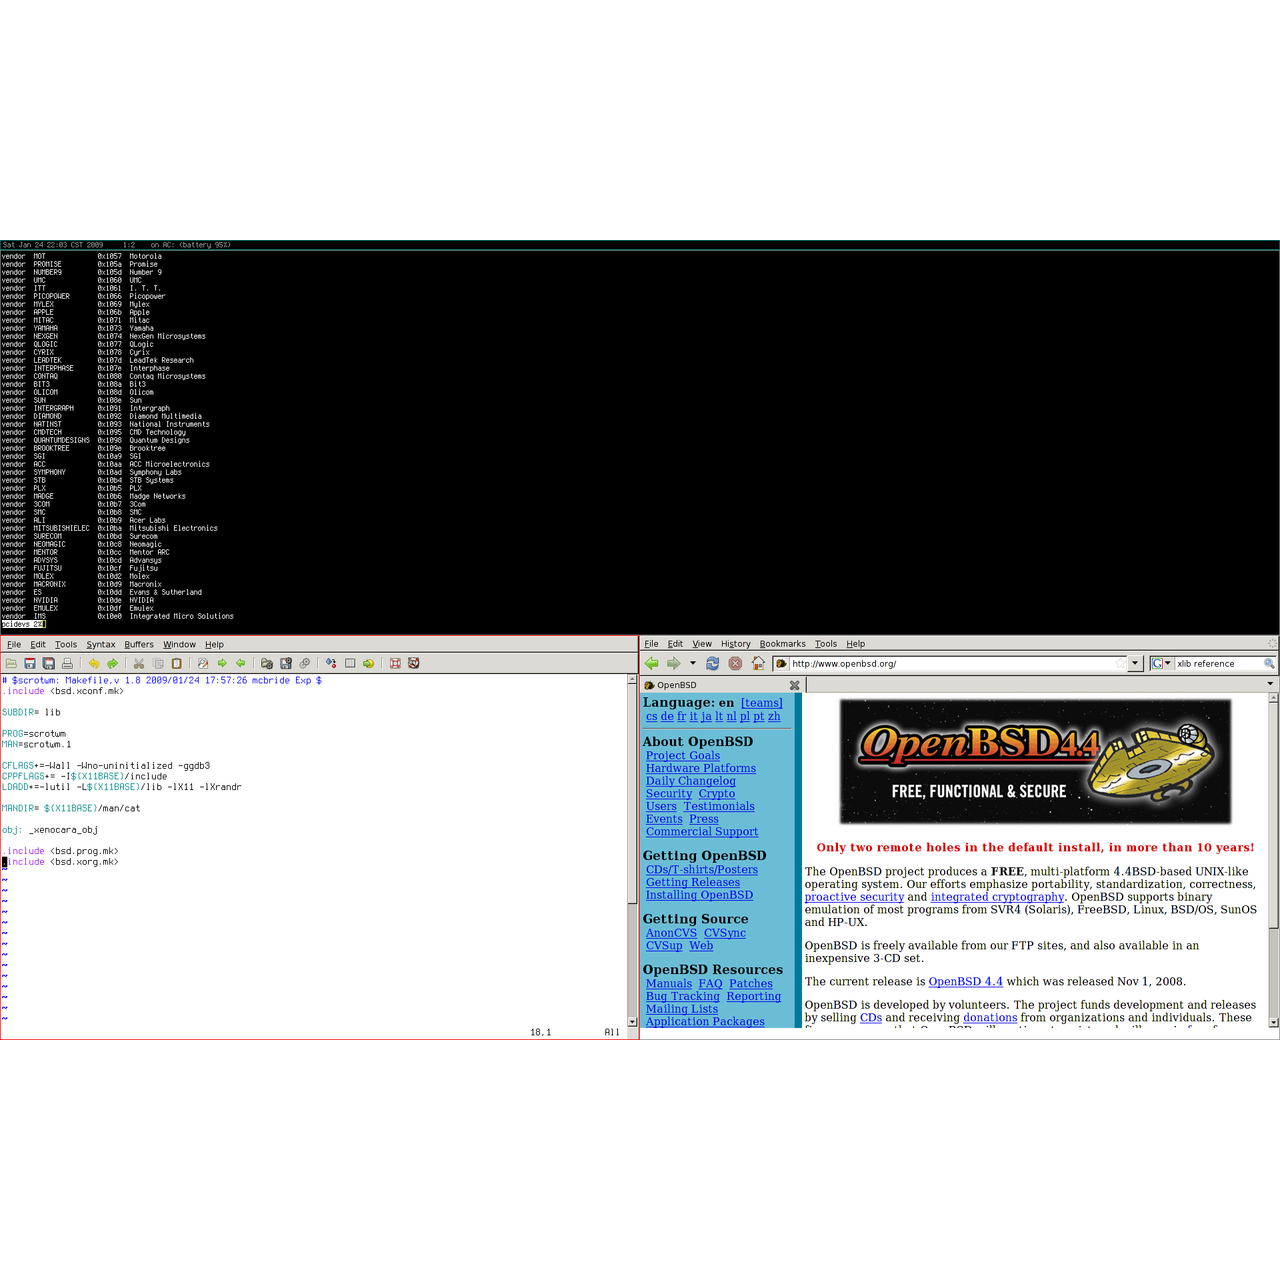Click the Cut scissors icon in gvim
This screenshot has width=1280, height=1280.
139,663
